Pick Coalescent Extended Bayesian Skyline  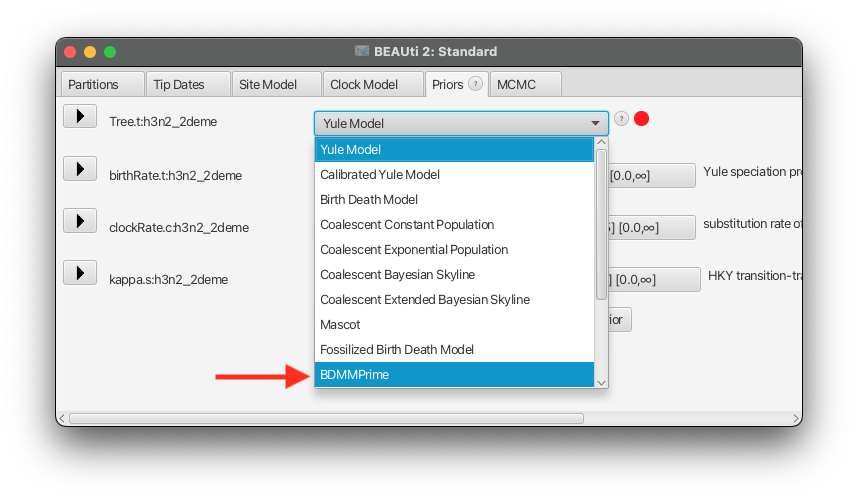pyautogui.click(x=454, y=300)
